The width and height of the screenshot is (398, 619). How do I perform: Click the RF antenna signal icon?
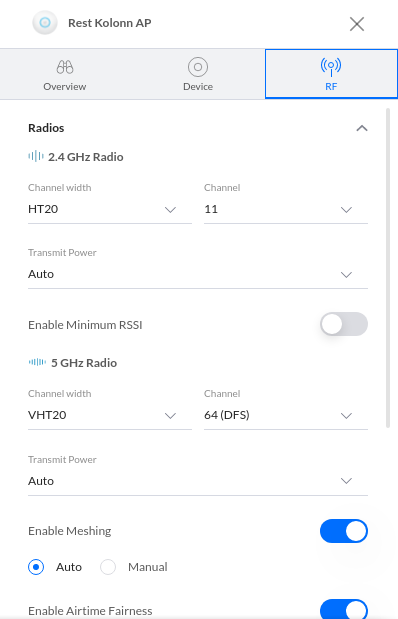331,67
